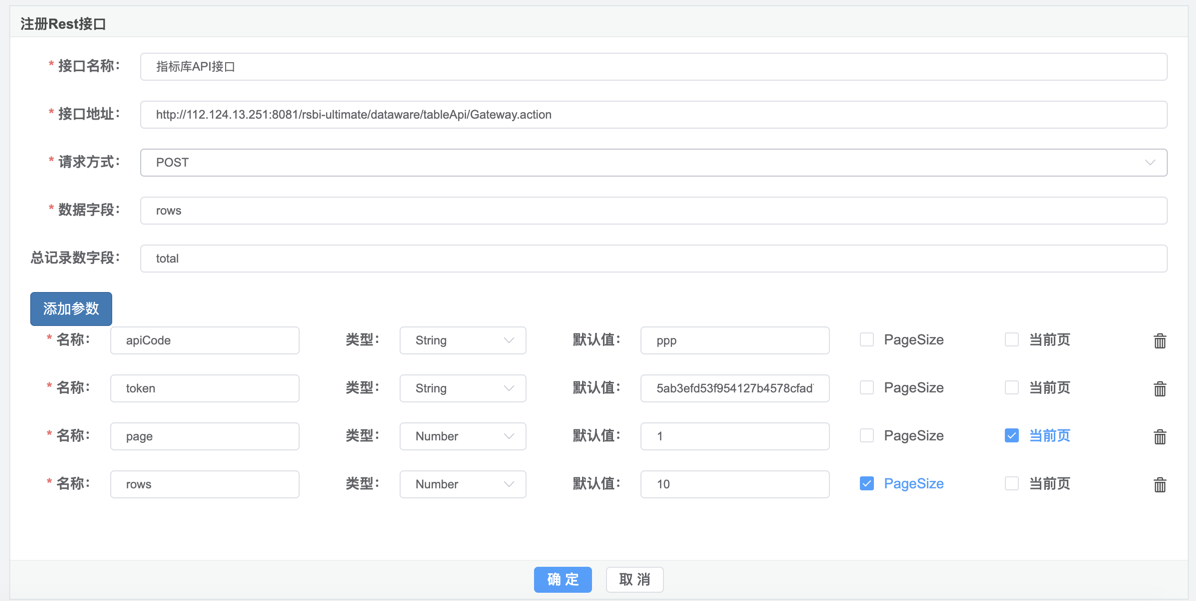Image resolution: width=1196 pixels, height=601 pixels.
Task: Change type dropdown of rows parameter
Action: click(463, 484)
